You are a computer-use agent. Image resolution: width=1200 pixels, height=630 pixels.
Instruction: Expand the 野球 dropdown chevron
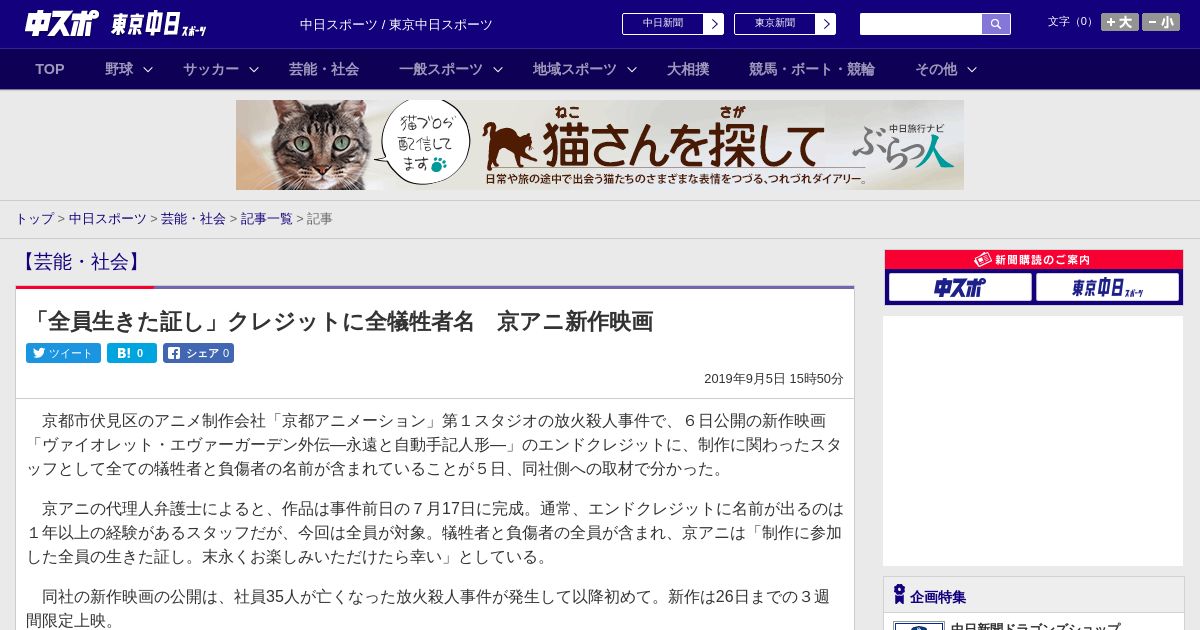tap(148, 69)
